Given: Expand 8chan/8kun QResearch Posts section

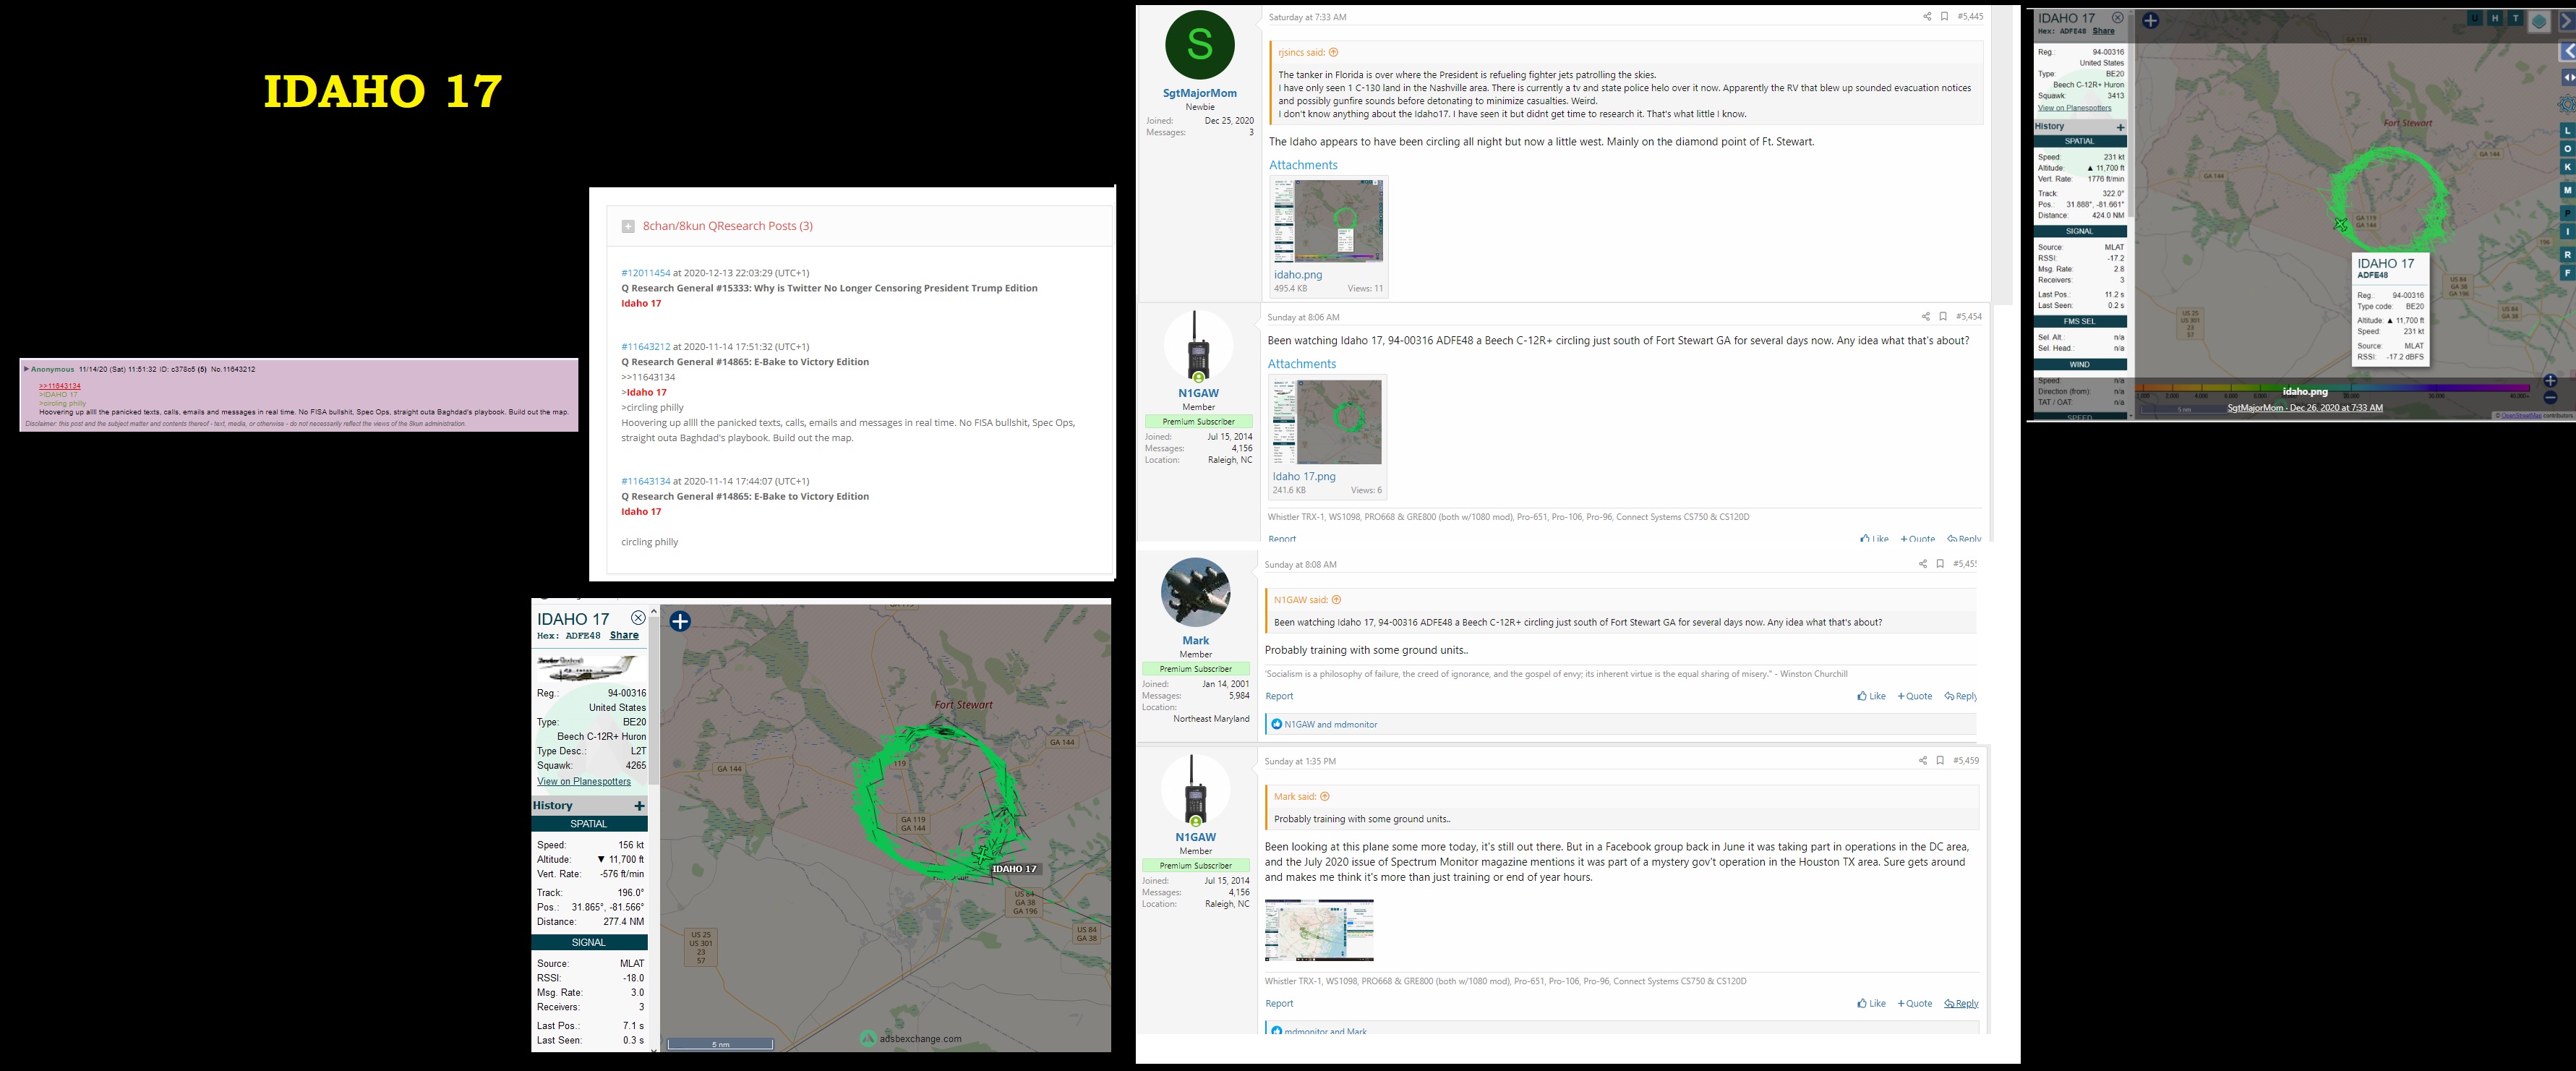Looking at the screenshot, I should (x=628, y=227).
